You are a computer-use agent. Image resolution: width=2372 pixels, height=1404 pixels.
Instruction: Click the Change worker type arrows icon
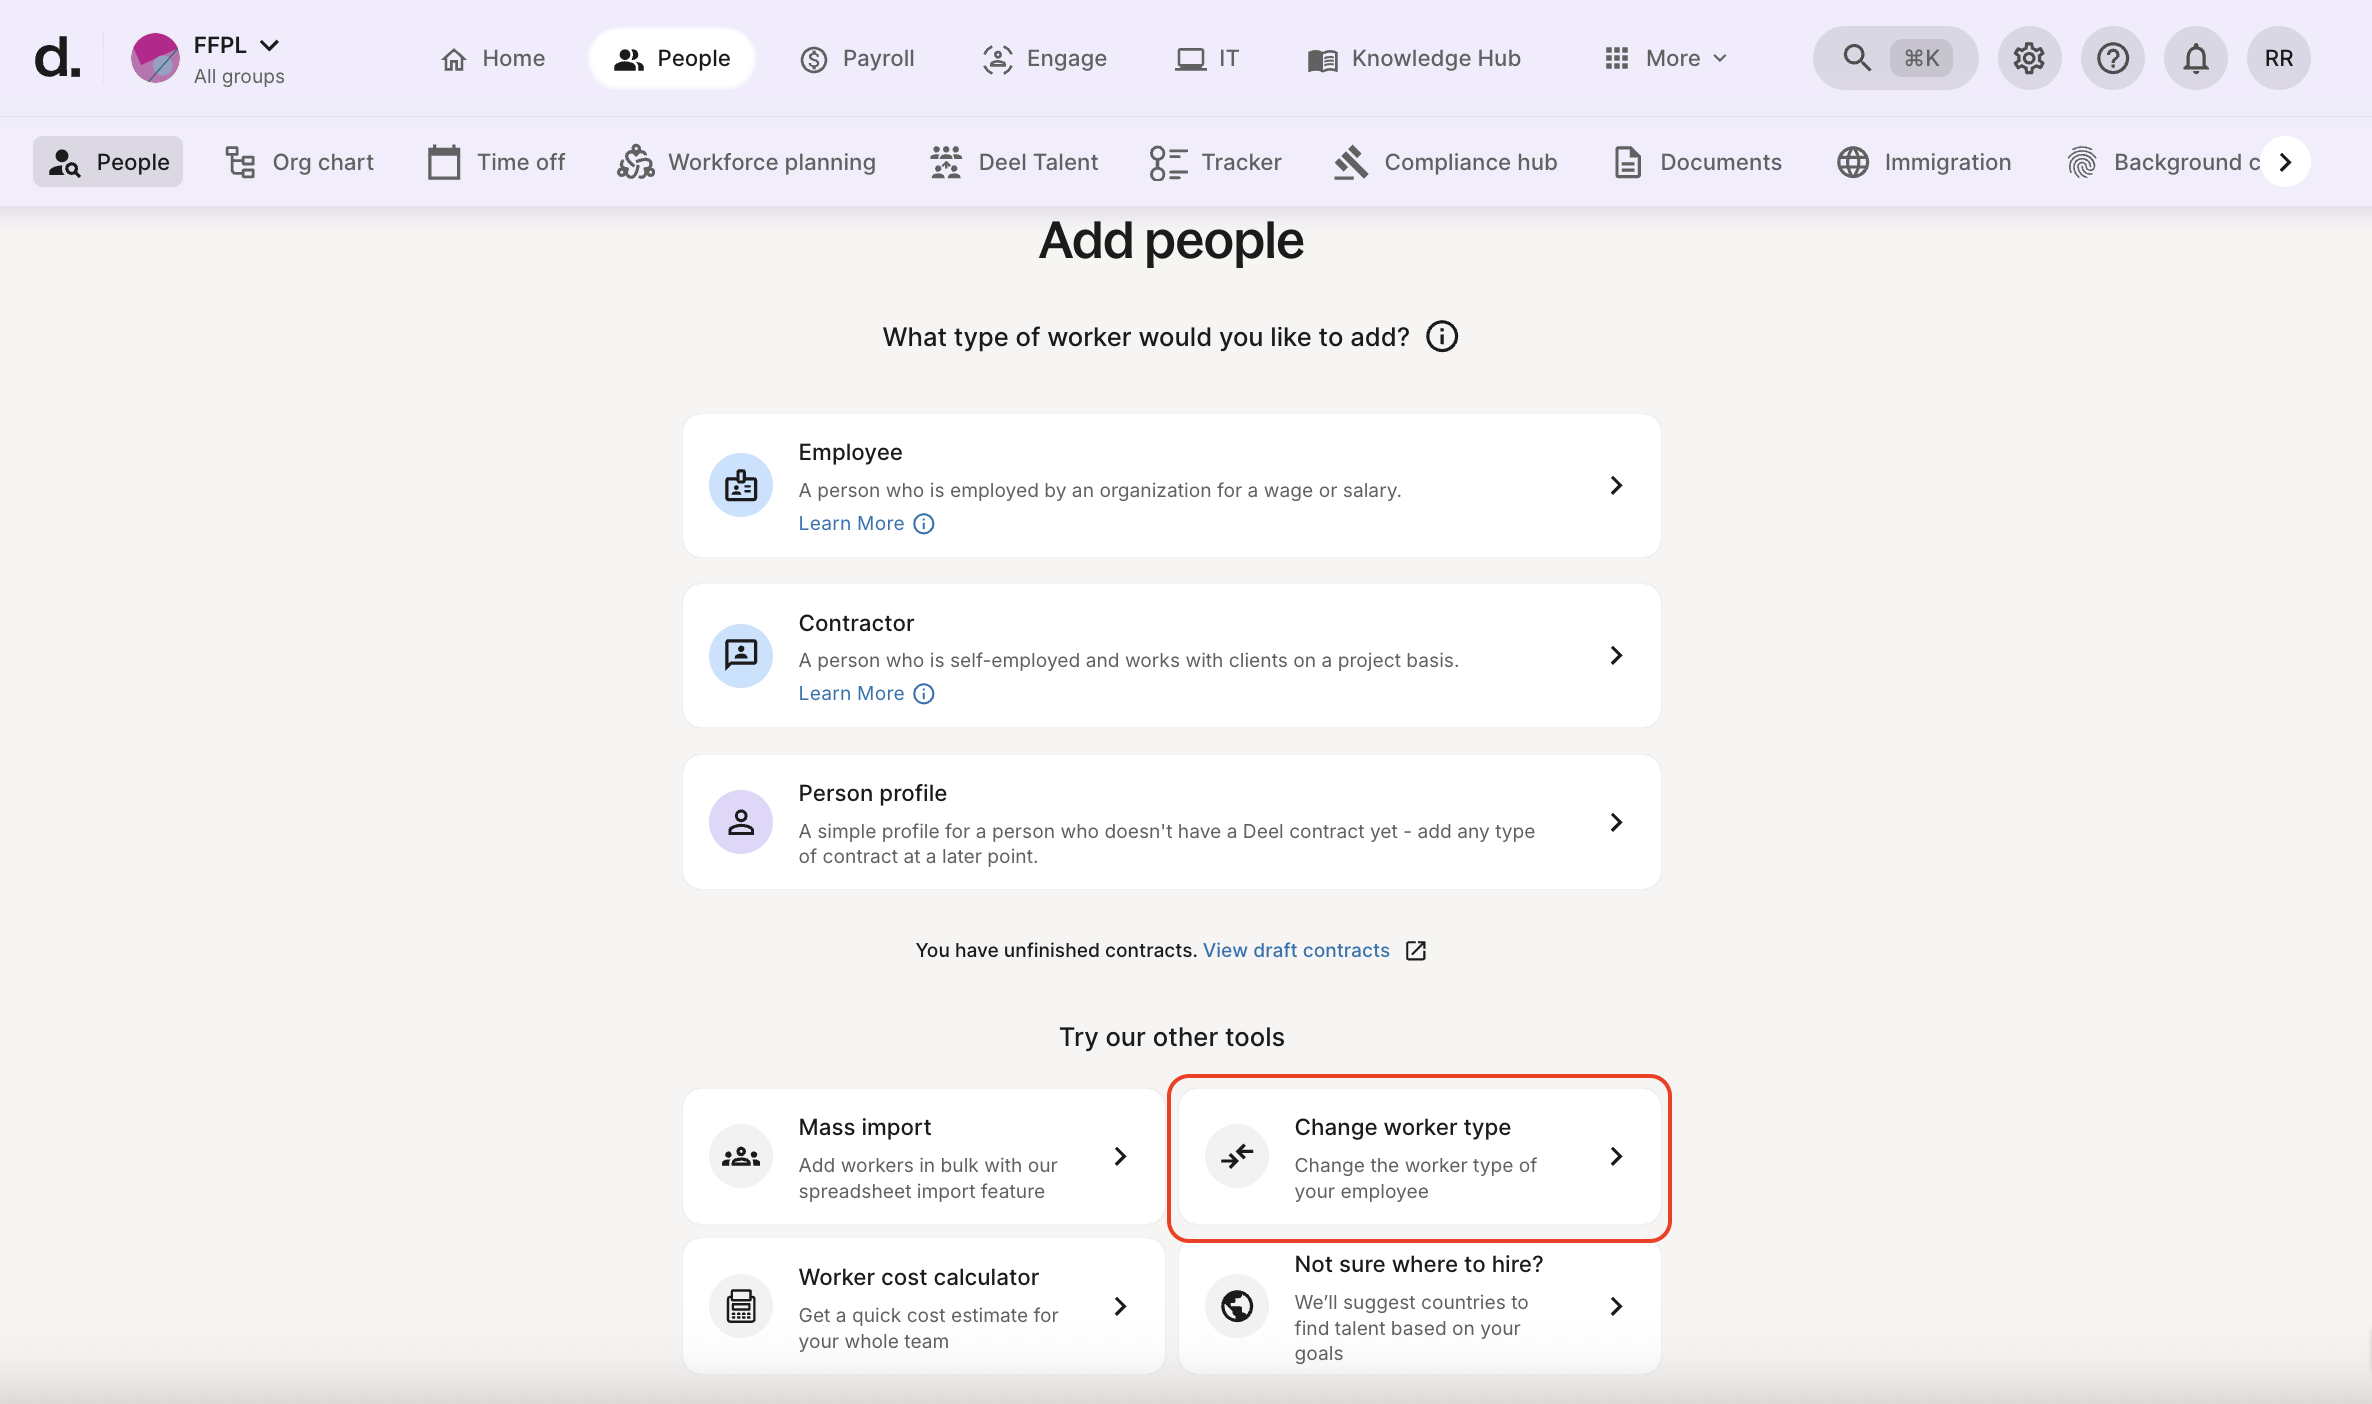pyautogui.click(x=1237, y=1156)
